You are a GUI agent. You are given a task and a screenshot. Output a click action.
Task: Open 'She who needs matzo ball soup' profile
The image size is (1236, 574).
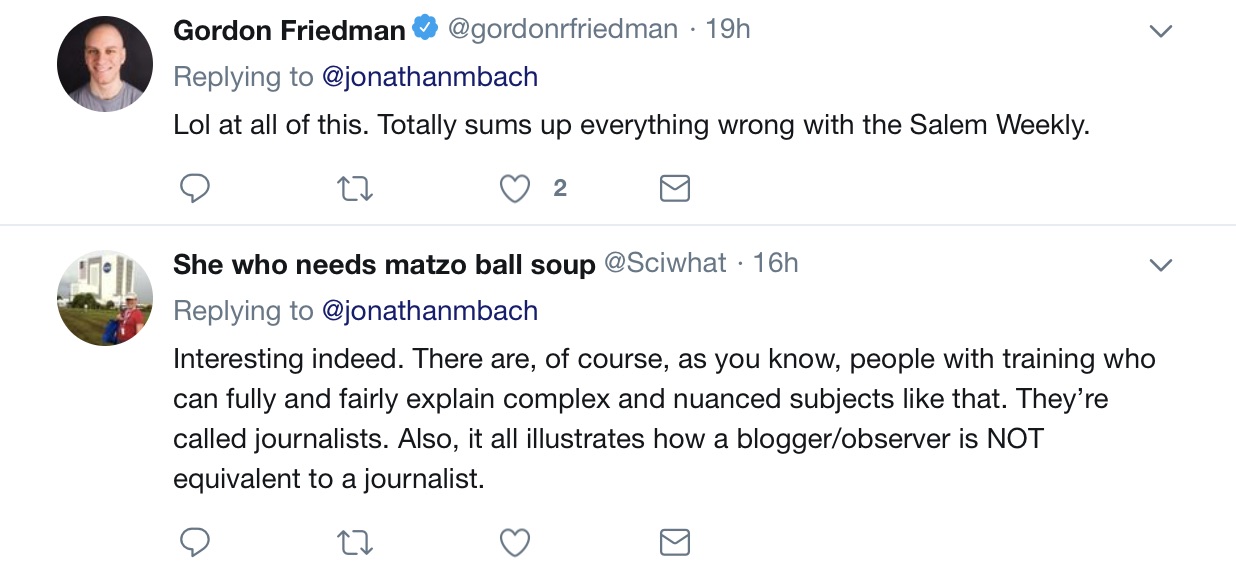(384, 264)
